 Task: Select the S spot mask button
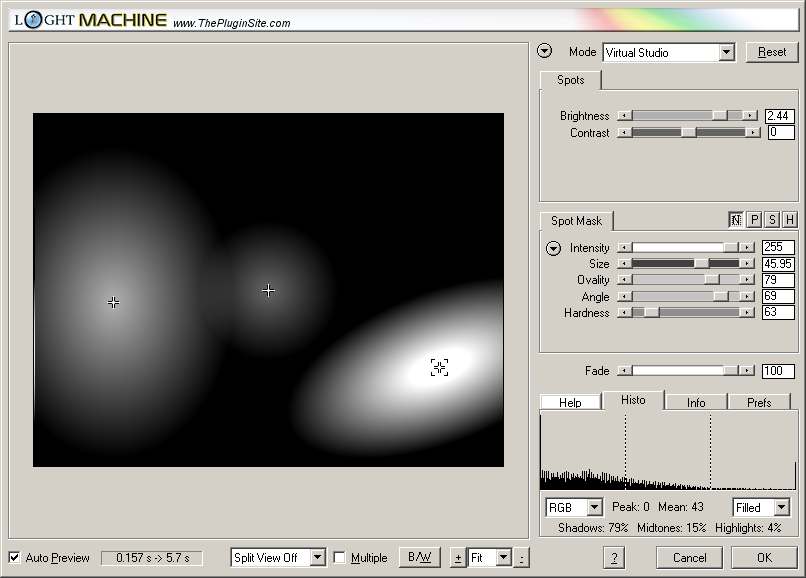click(772, 220)
